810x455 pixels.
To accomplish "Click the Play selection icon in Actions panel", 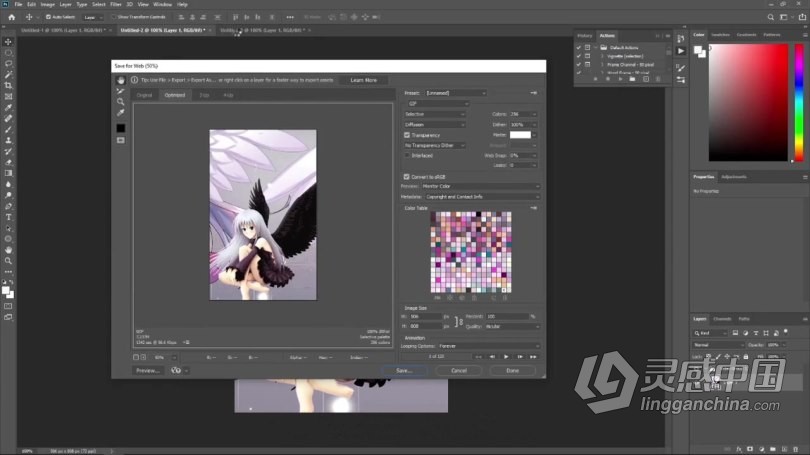I will pos(620,79).
